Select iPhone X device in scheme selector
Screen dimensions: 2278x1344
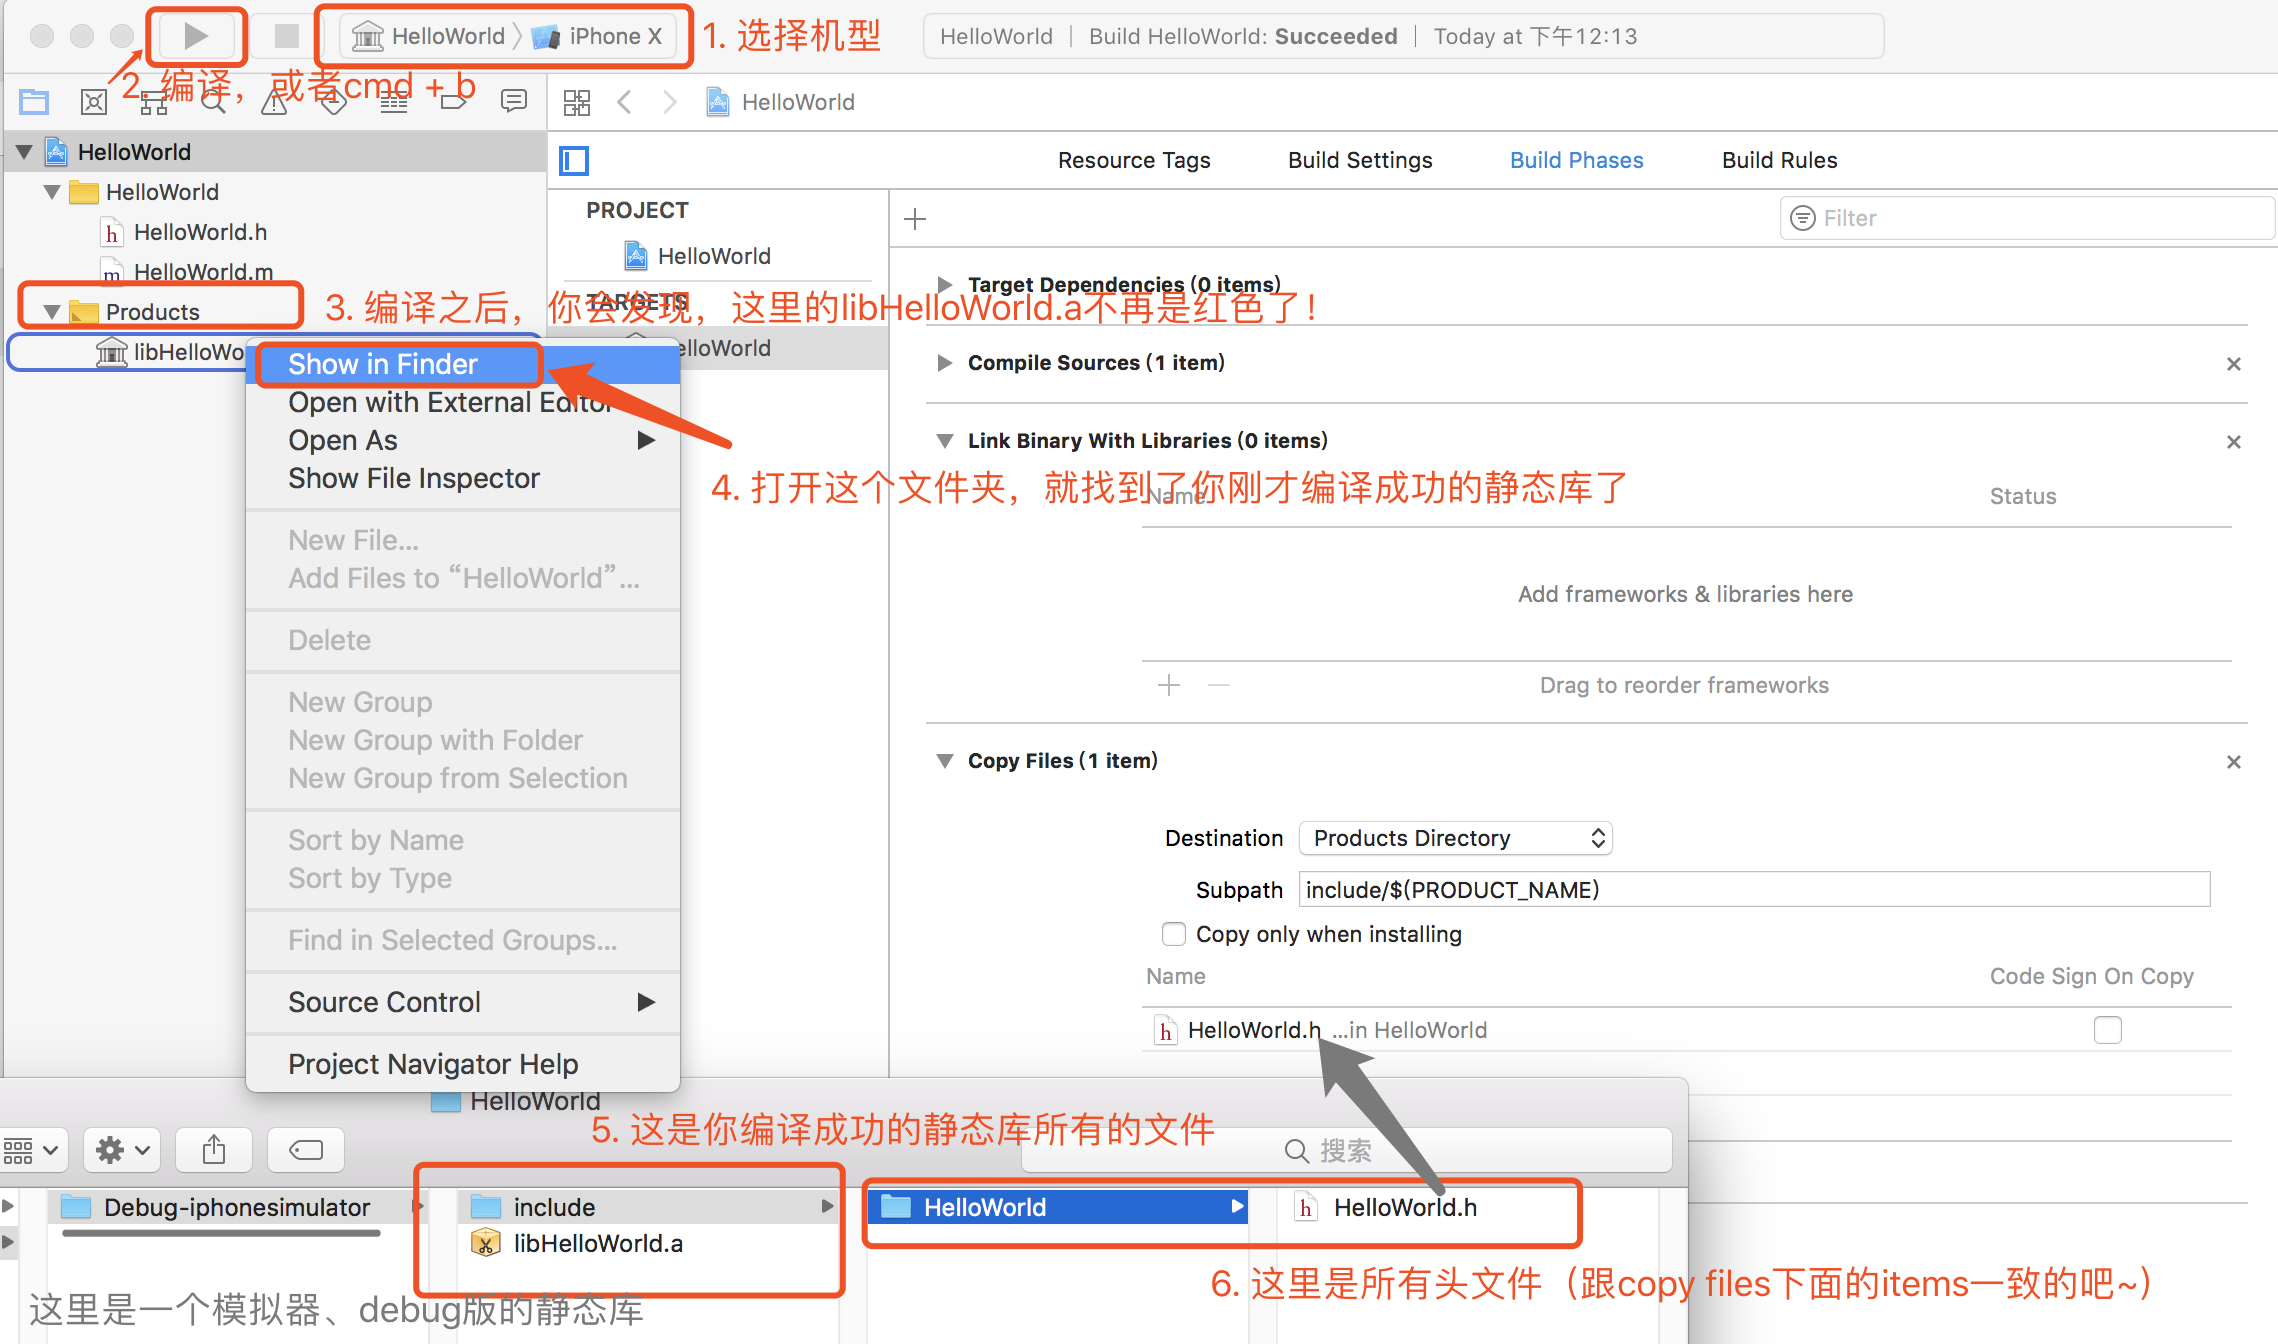[x=613, y=37]
